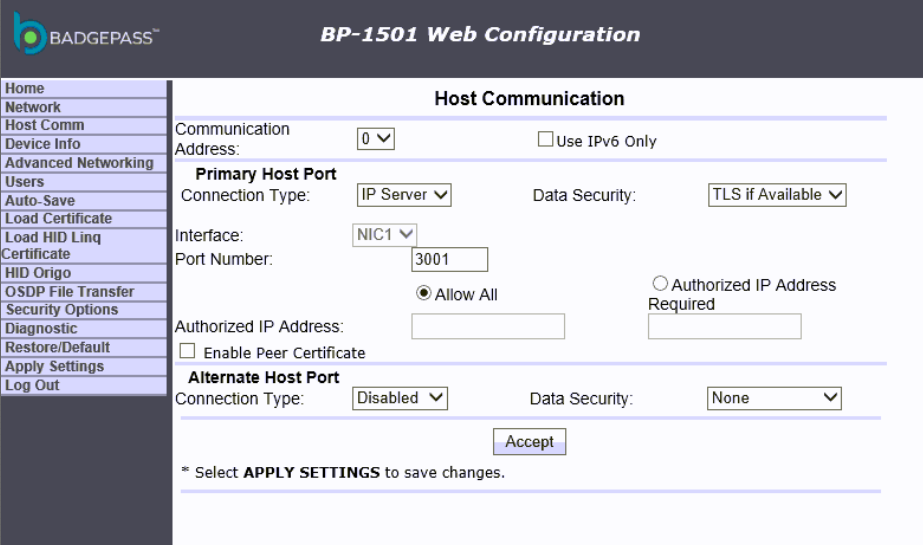Tick the Enable Peer Certificate checkbox
The width and height of the screenshot is (923, 545).
tap(187, 351)
